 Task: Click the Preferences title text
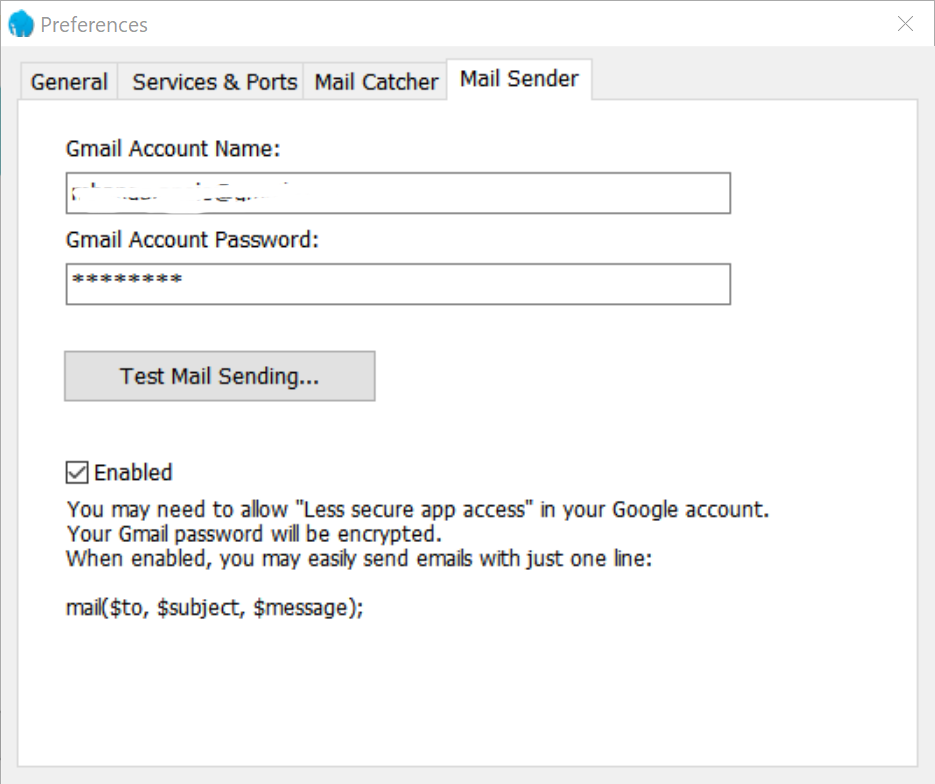94,25
